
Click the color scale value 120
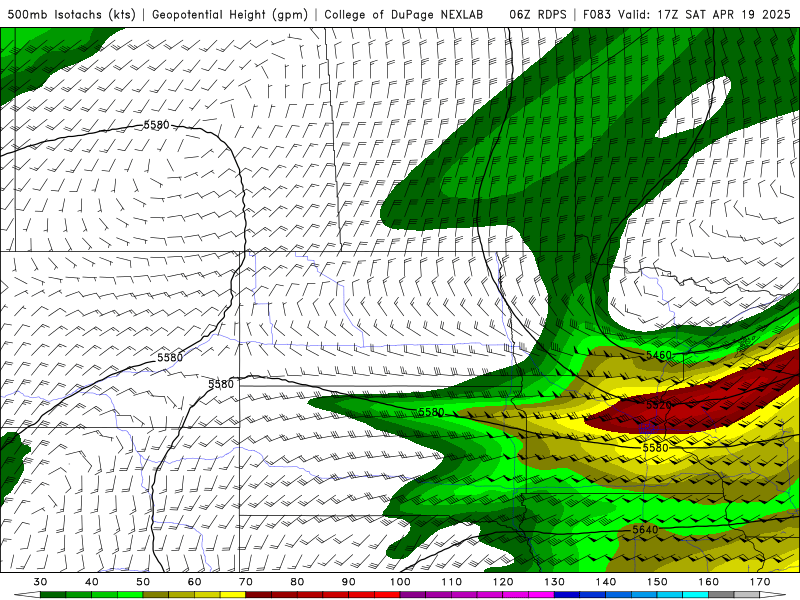pyautogui.click(x=503, y=582)
